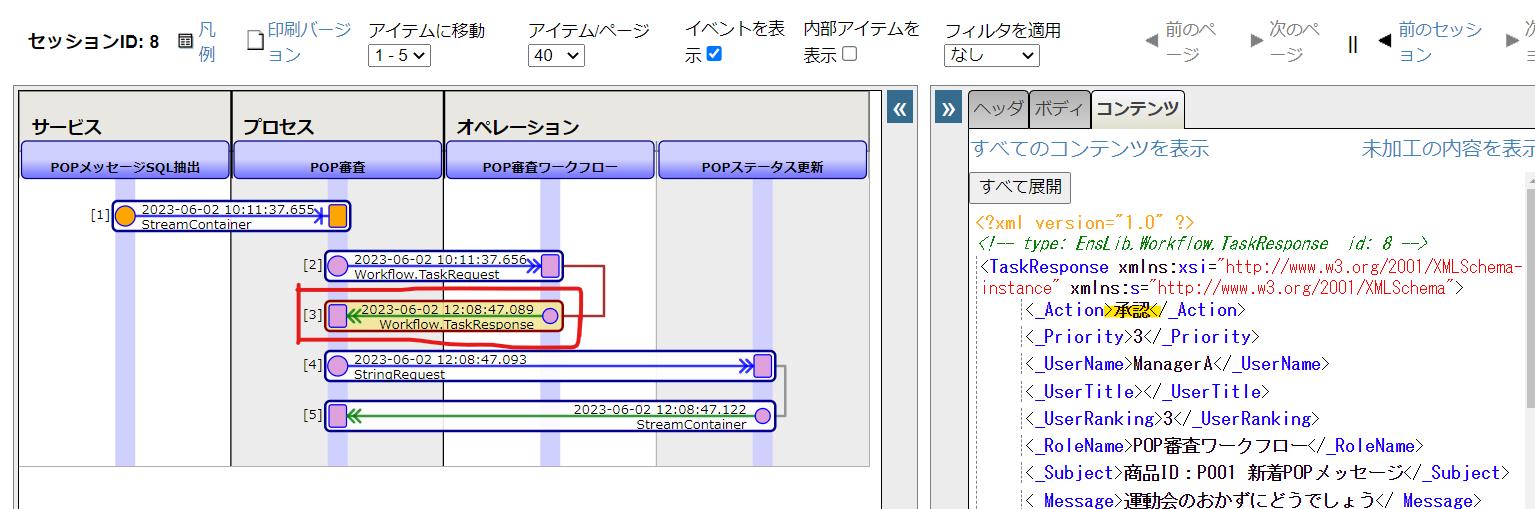
Task: Uncheck the show events (イベントを表示) checkbox
Action: tap(714, 54)
